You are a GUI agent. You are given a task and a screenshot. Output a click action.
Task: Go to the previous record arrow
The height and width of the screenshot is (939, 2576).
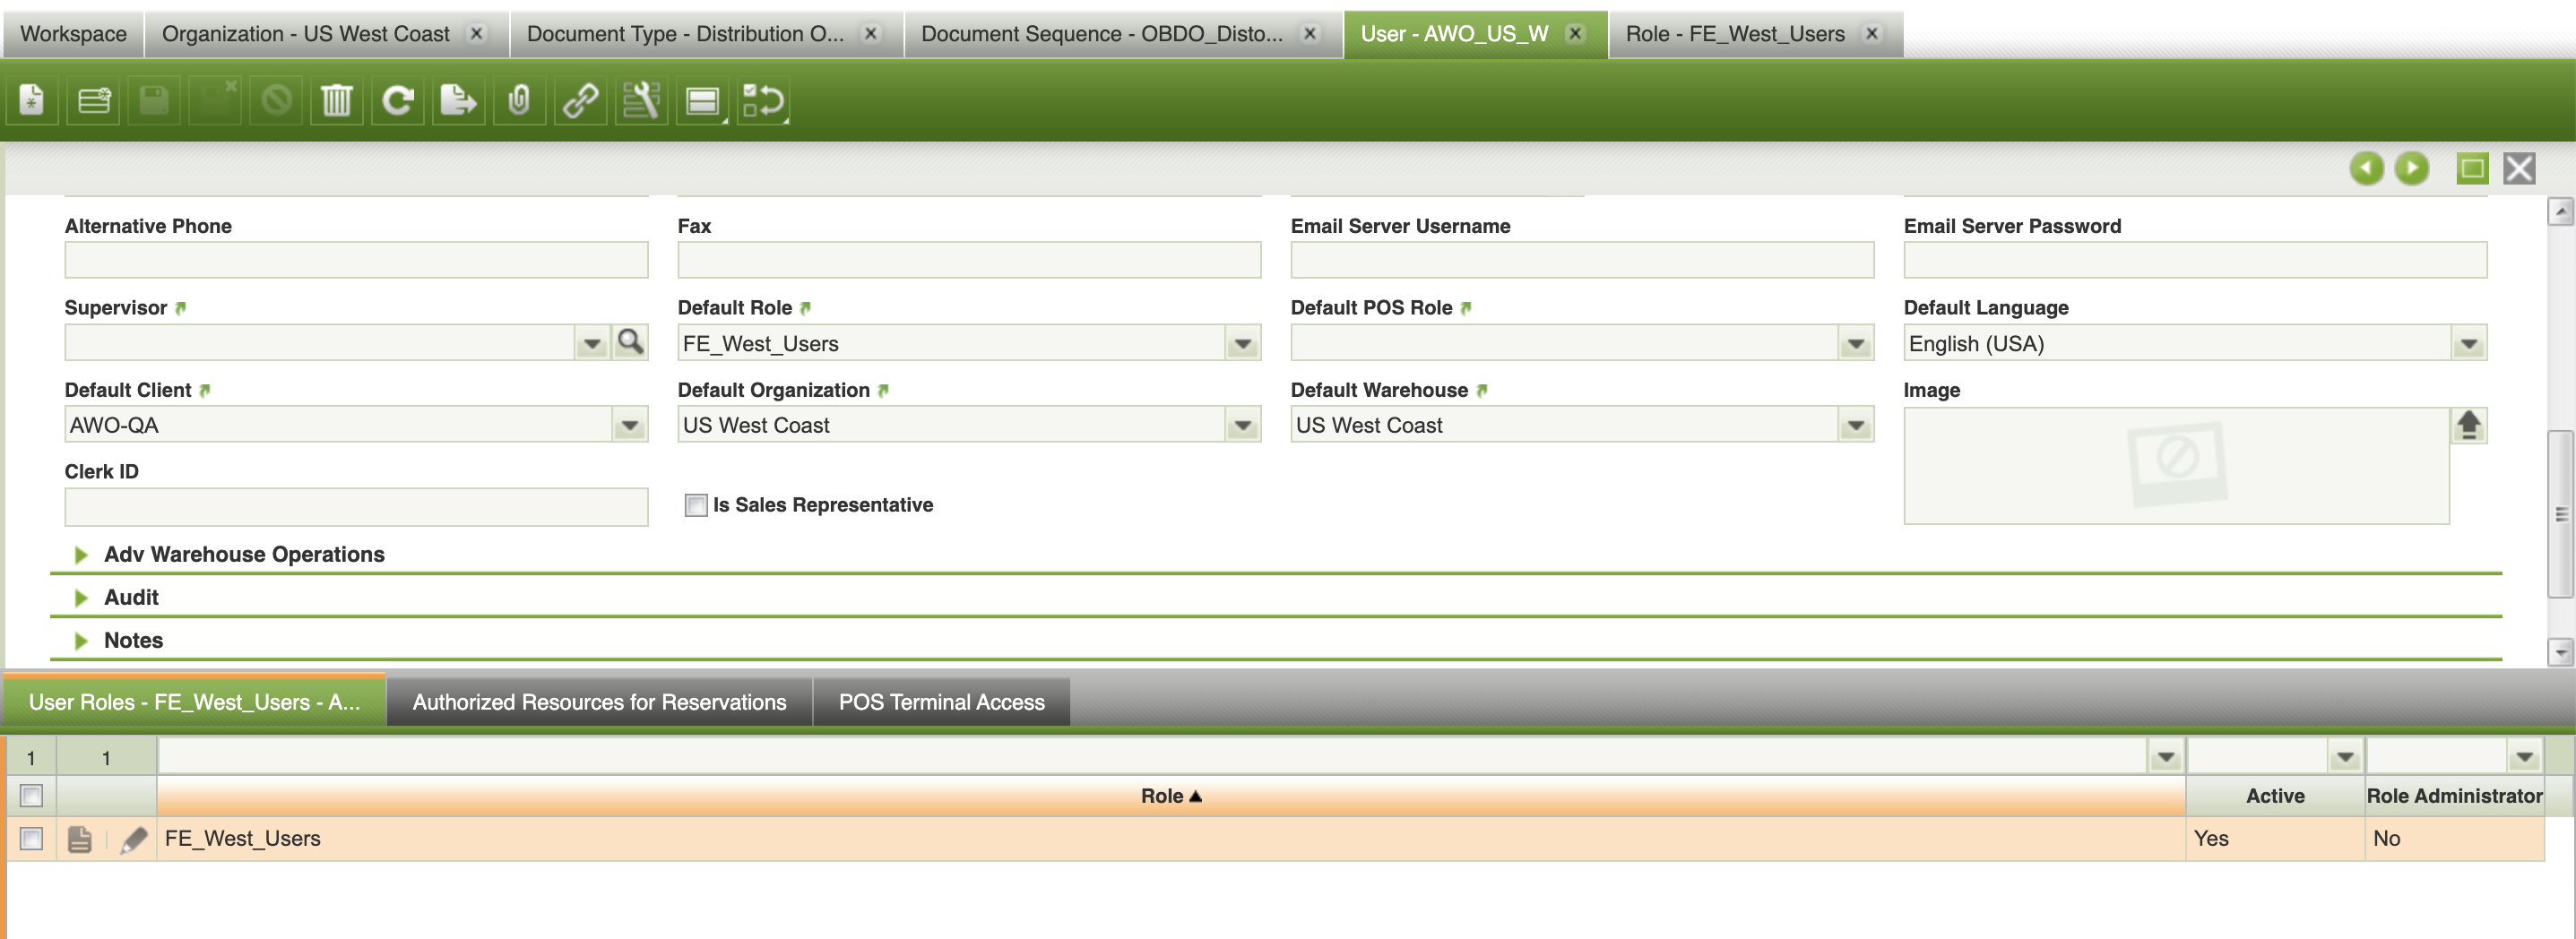coord(2366,168)
